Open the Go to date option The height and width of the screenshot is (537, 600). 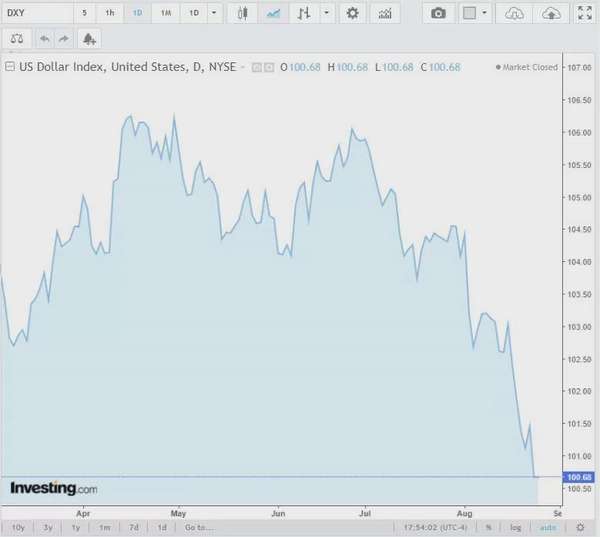point(199,528)
